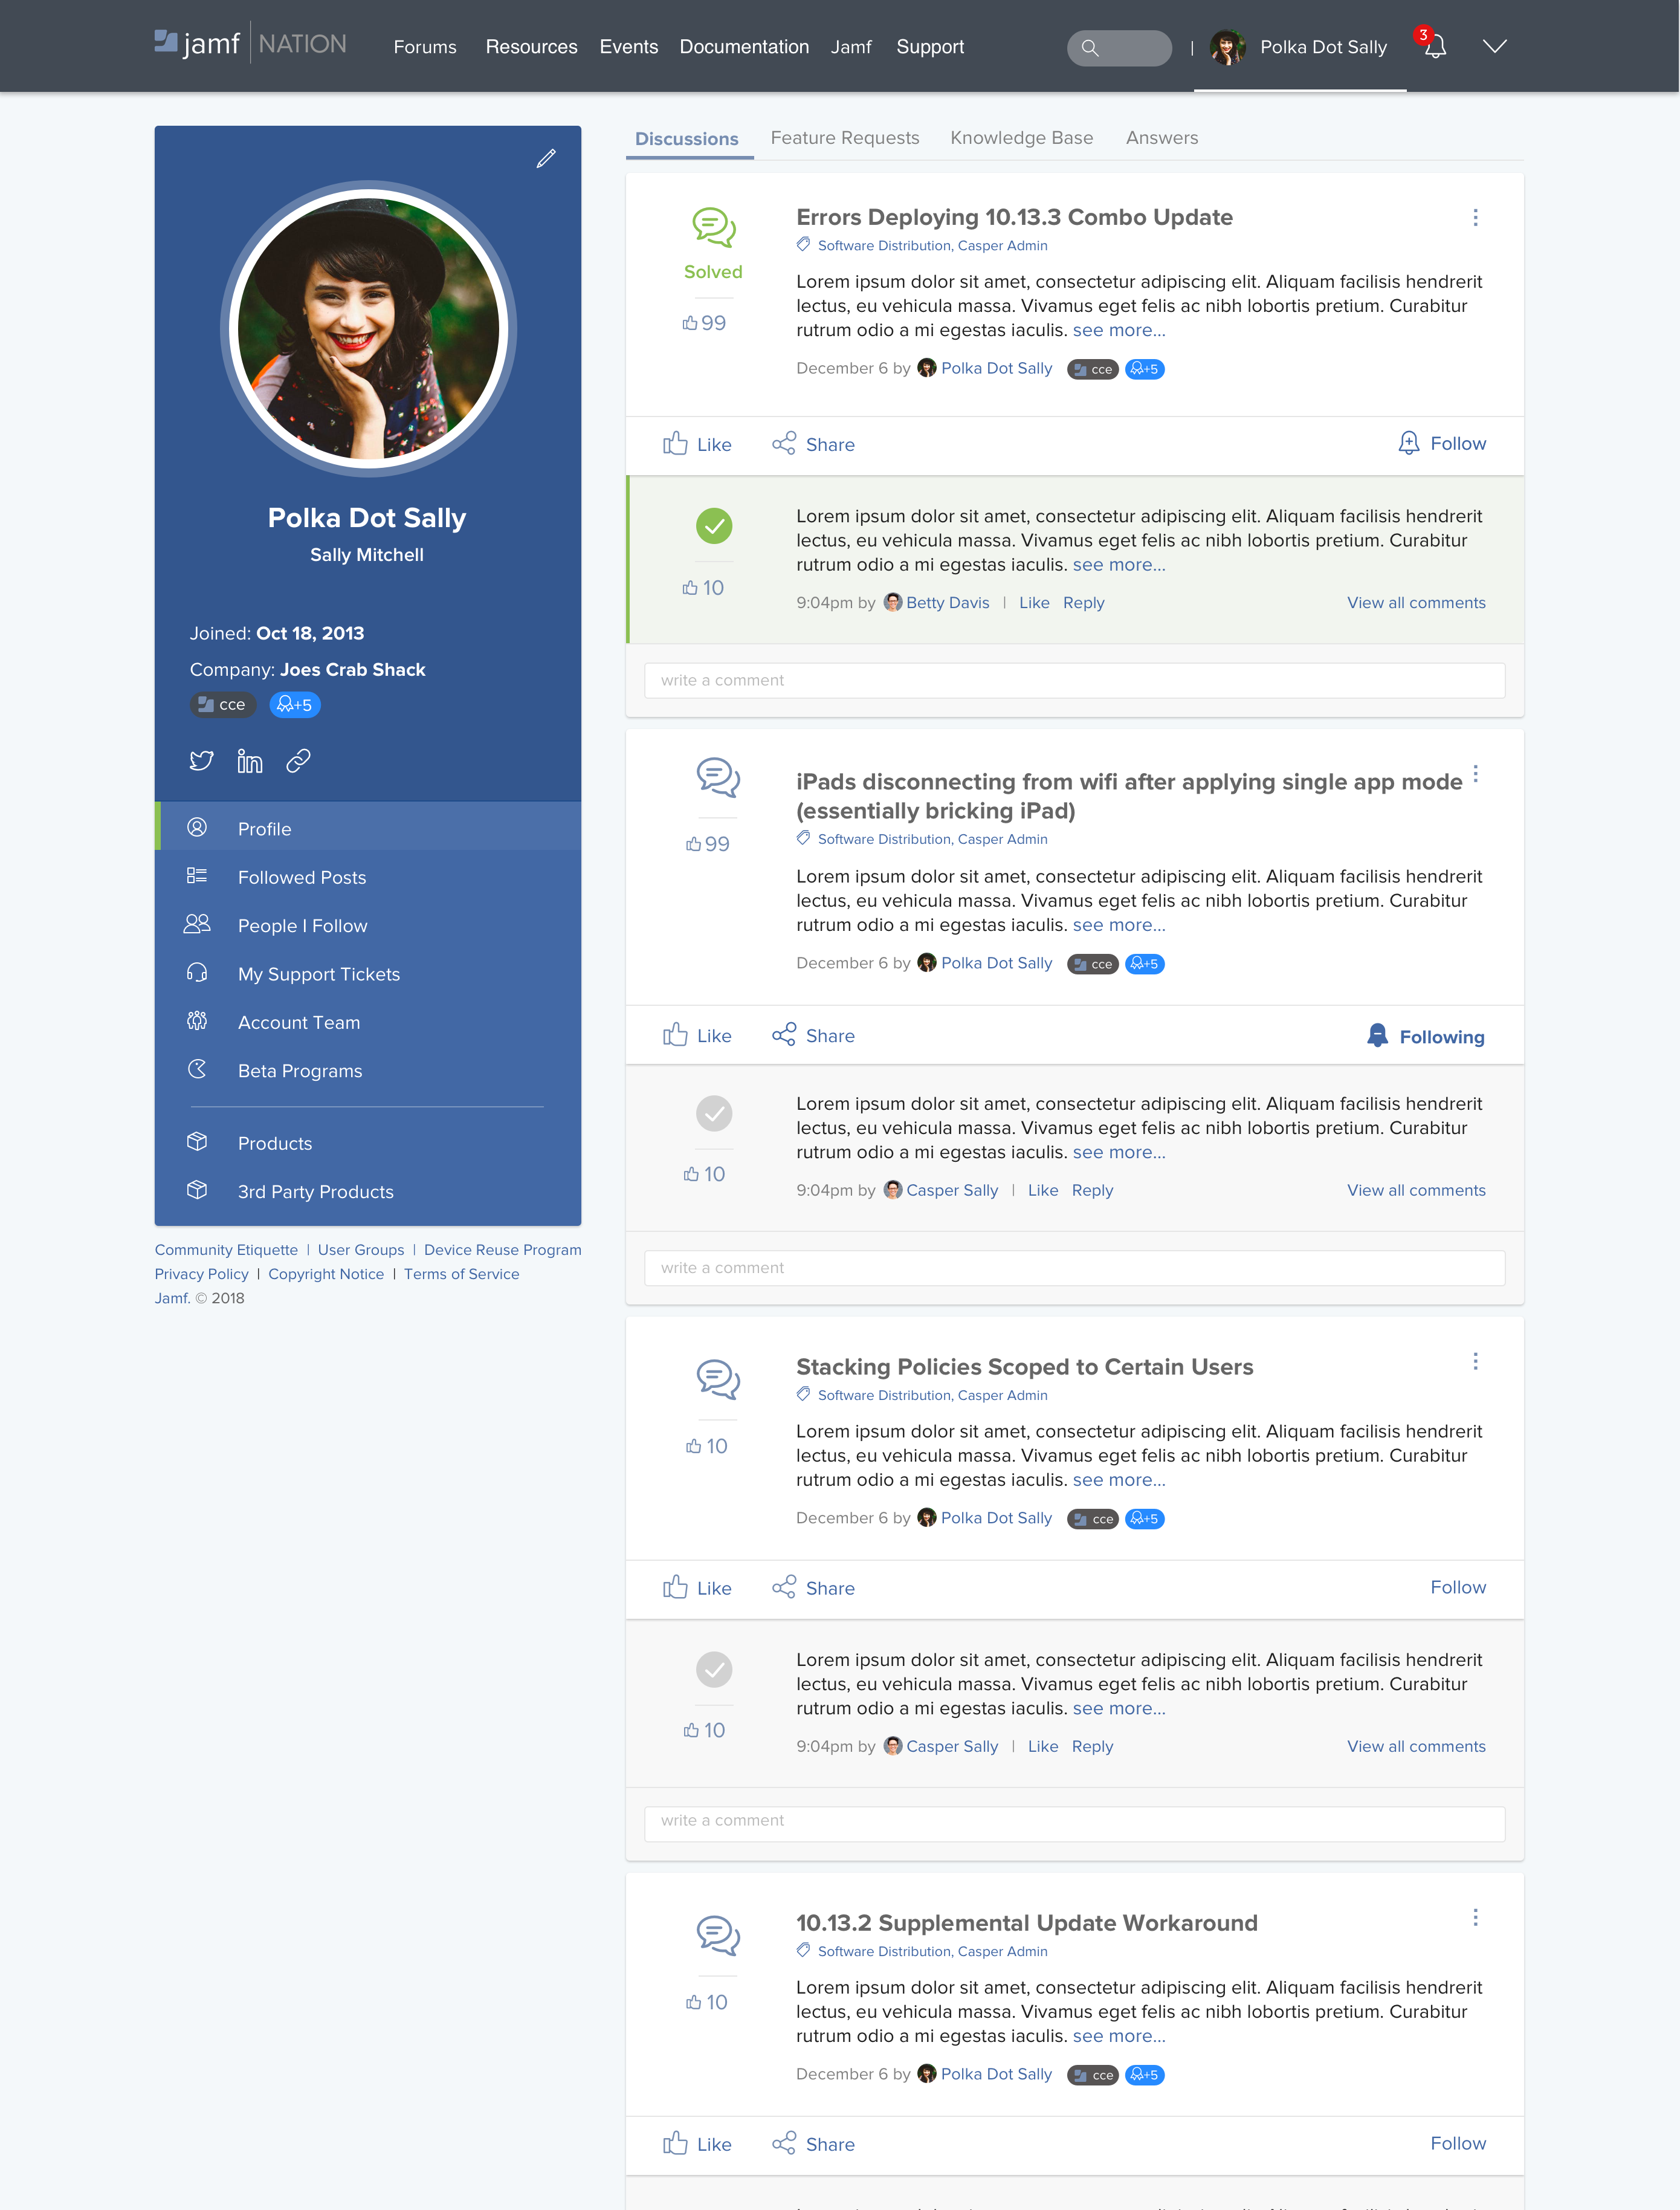Image resolution: width=1680 pixels, height=2210 pixels.
Task: Open the Community Etiquette footer link
Action: [x=226, y=1250]
